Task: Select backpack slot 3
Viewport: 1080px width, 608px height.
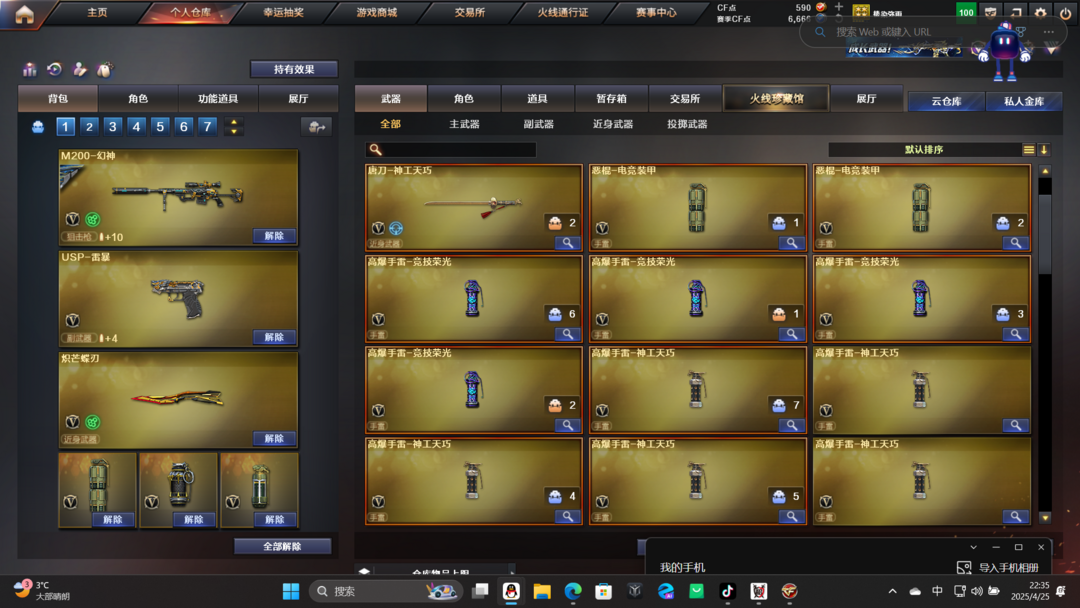Action: click(112, 127)
